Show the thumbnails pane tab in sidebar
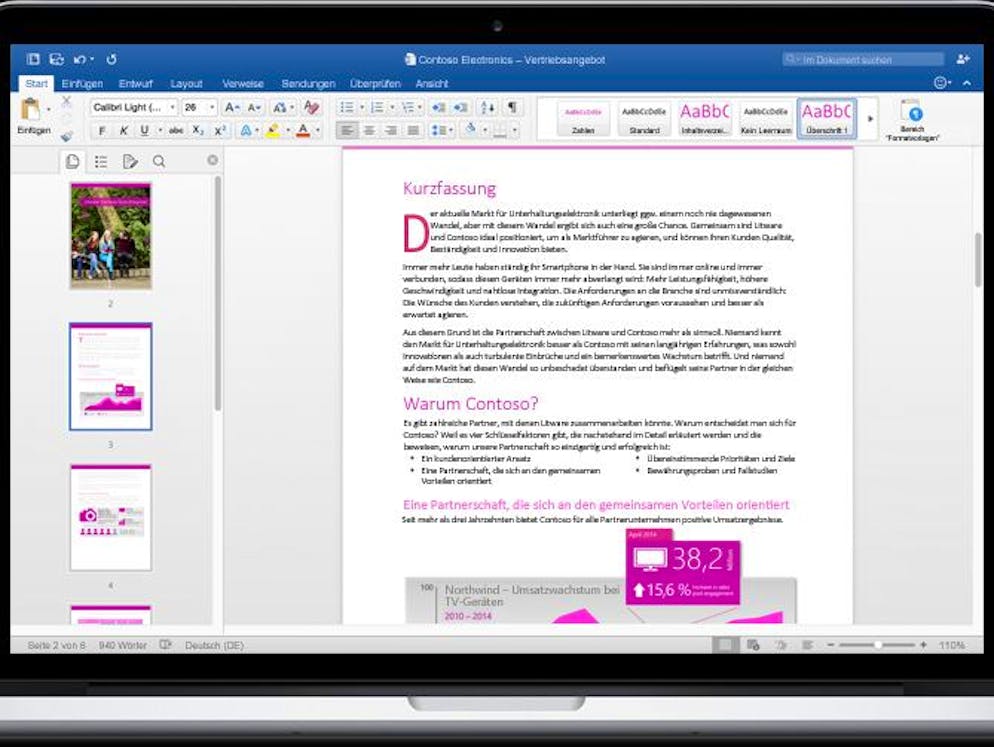The width and height of the screenshot is (994, 747). pos(73,162)
